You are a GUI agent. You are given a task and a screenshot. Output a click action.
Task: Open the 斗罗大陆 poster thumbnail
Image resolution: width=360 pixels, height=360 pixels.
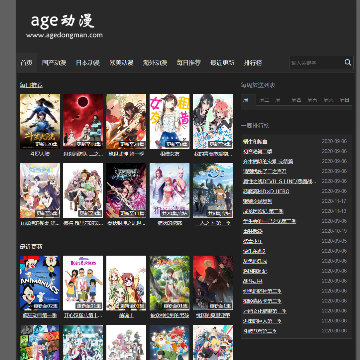[40, 121]
